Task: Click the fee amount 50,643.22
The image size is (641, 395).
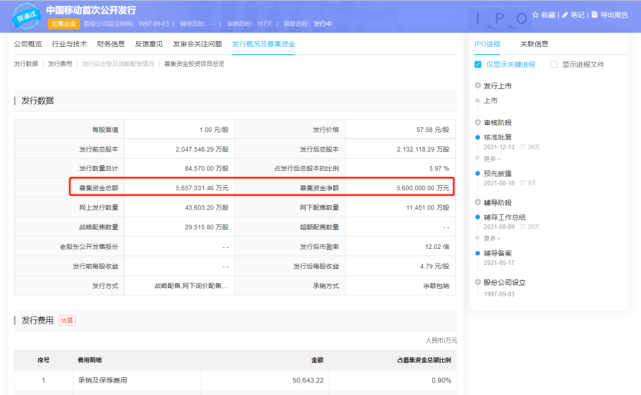Action: (308, 380)
